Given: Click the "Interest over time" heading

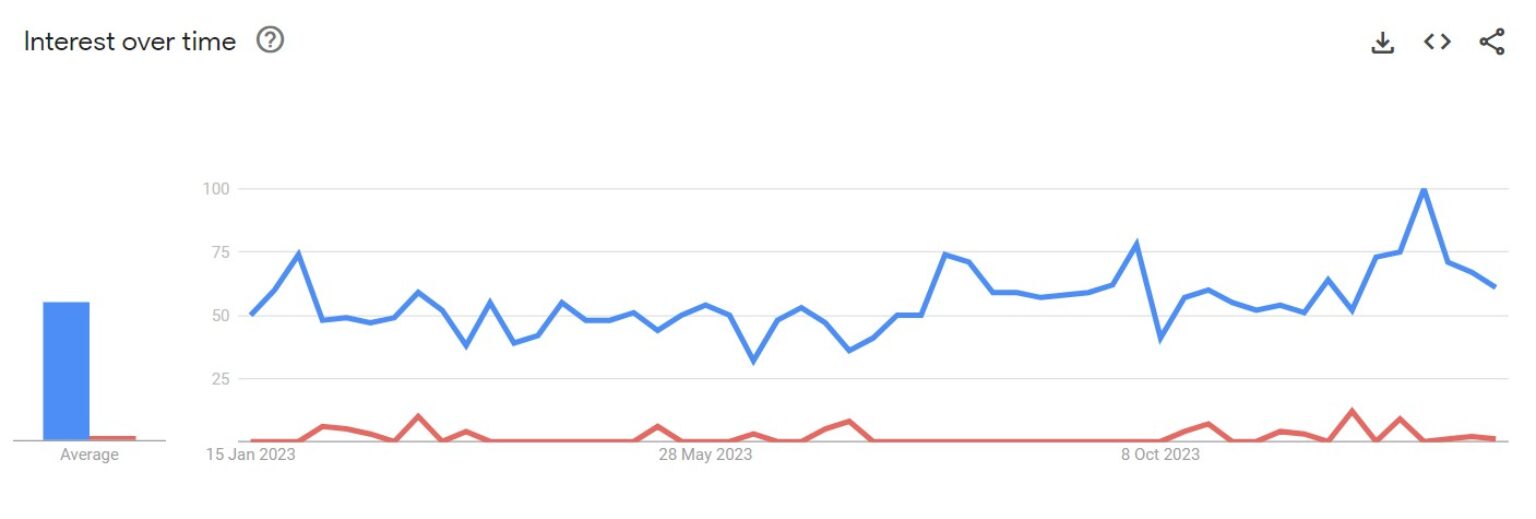Looking at the screenshot, I should coord(130,42).
